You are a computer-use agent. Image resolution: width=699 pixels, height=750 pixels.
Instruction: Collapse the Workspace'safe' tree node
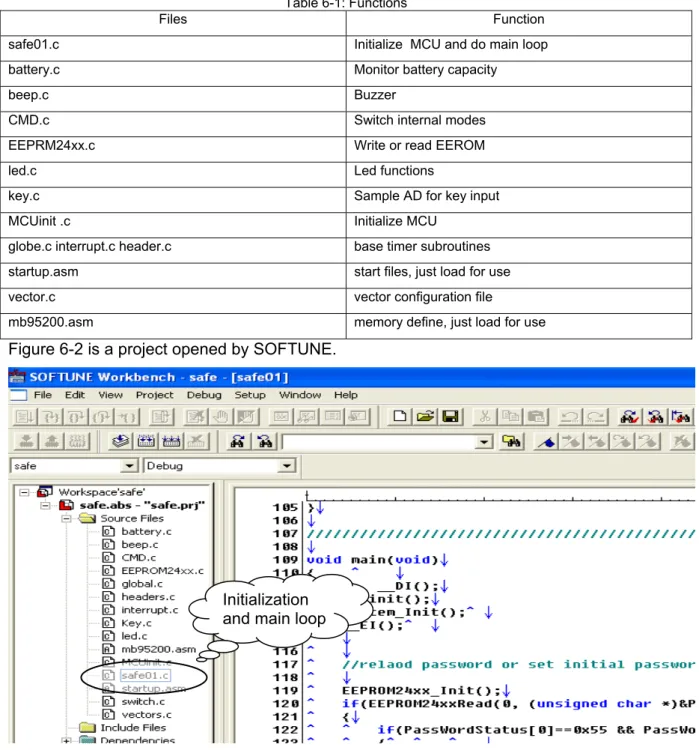[24, 492]
